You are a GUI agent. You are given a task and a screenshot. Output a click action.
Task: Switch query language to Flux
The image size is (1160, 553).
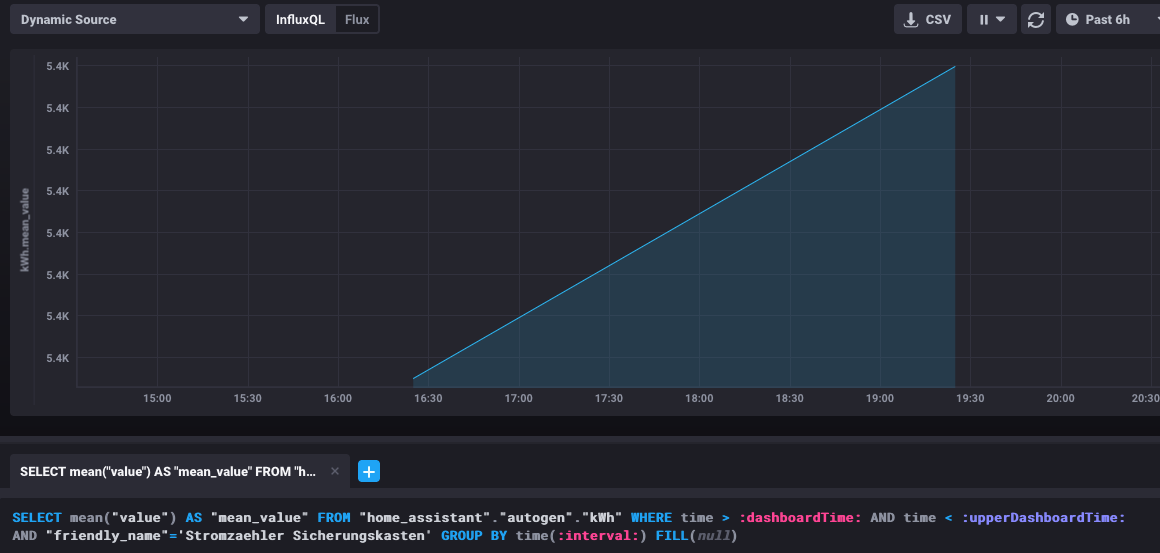coord(357,19)
